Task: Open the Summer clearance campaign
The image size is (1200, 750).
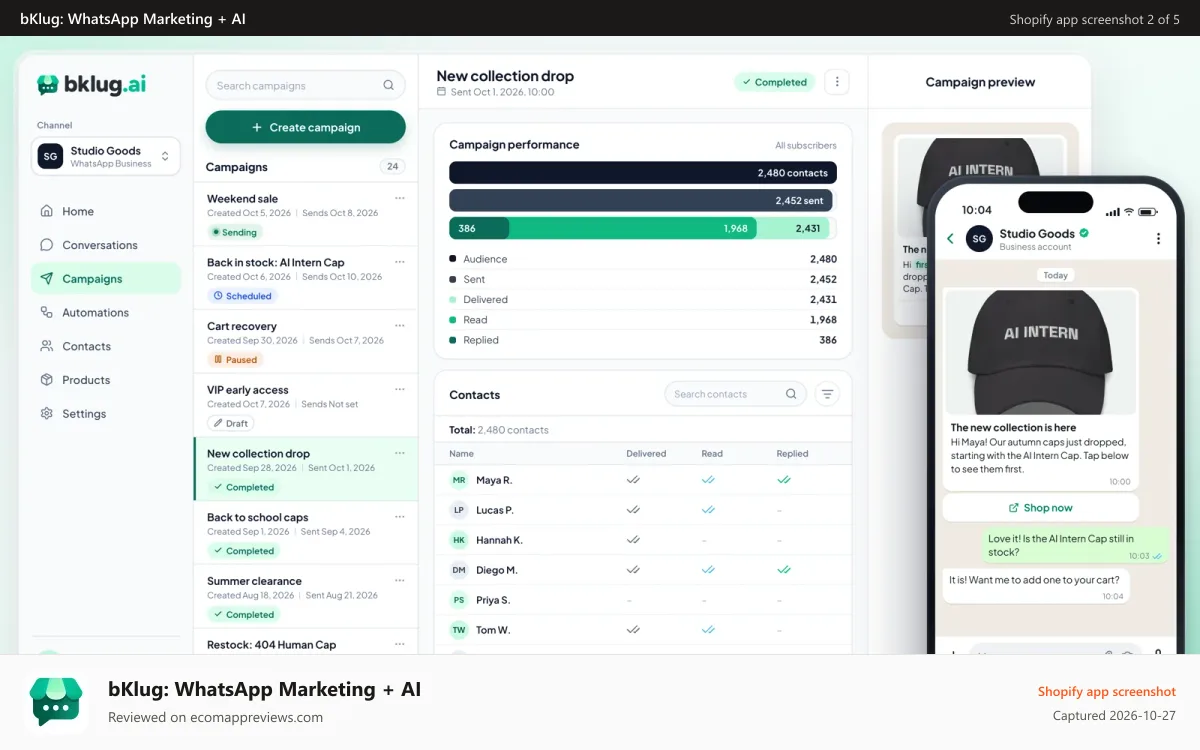Action: point(305,597)
